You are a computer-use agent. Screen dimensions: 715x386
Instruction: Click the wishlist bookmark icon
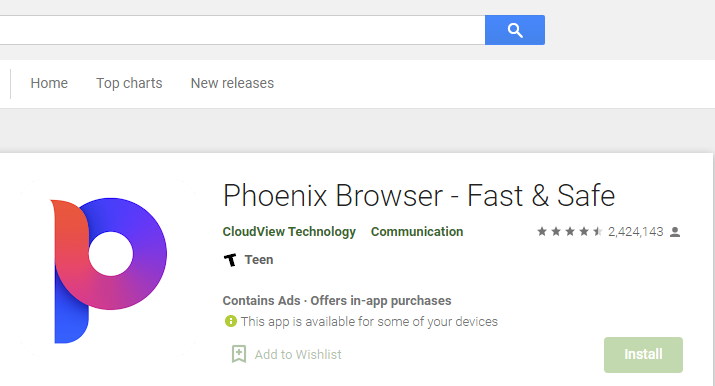click(239, 354)
